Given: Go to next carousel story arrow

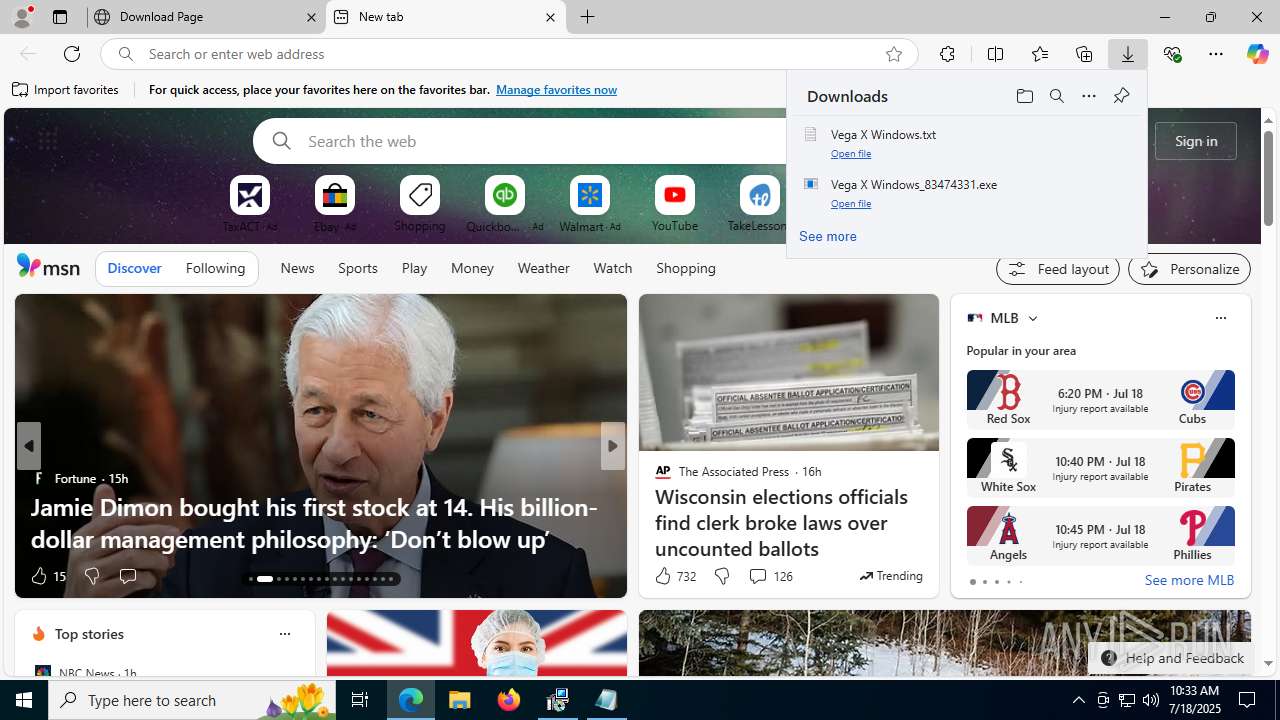Looking at the screenshot, I should pos(612,446).
